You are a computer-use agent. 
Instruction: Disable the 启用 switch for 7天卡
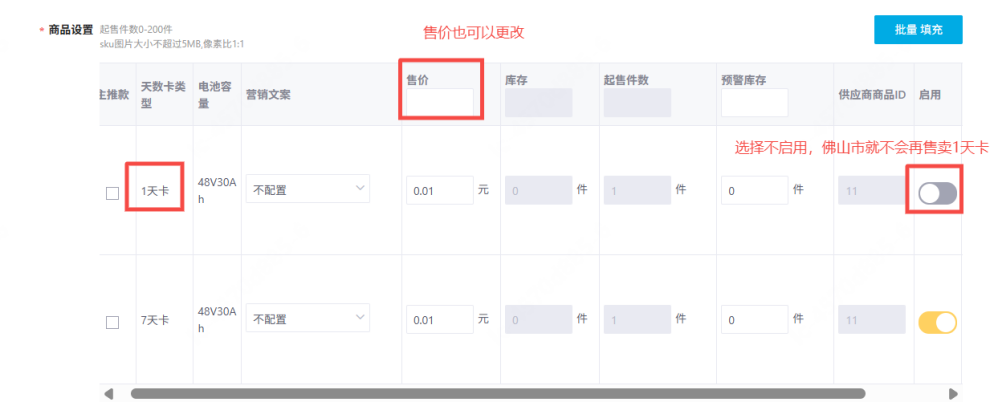pos(937,322)
